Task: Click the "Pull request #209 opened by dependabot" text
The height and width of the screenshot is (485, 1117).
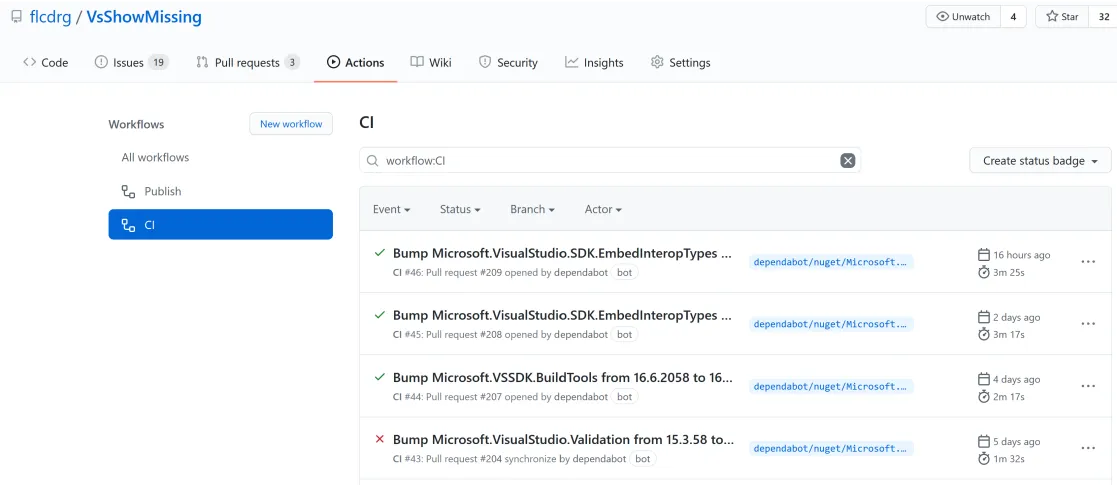Action: click(516, 272)
